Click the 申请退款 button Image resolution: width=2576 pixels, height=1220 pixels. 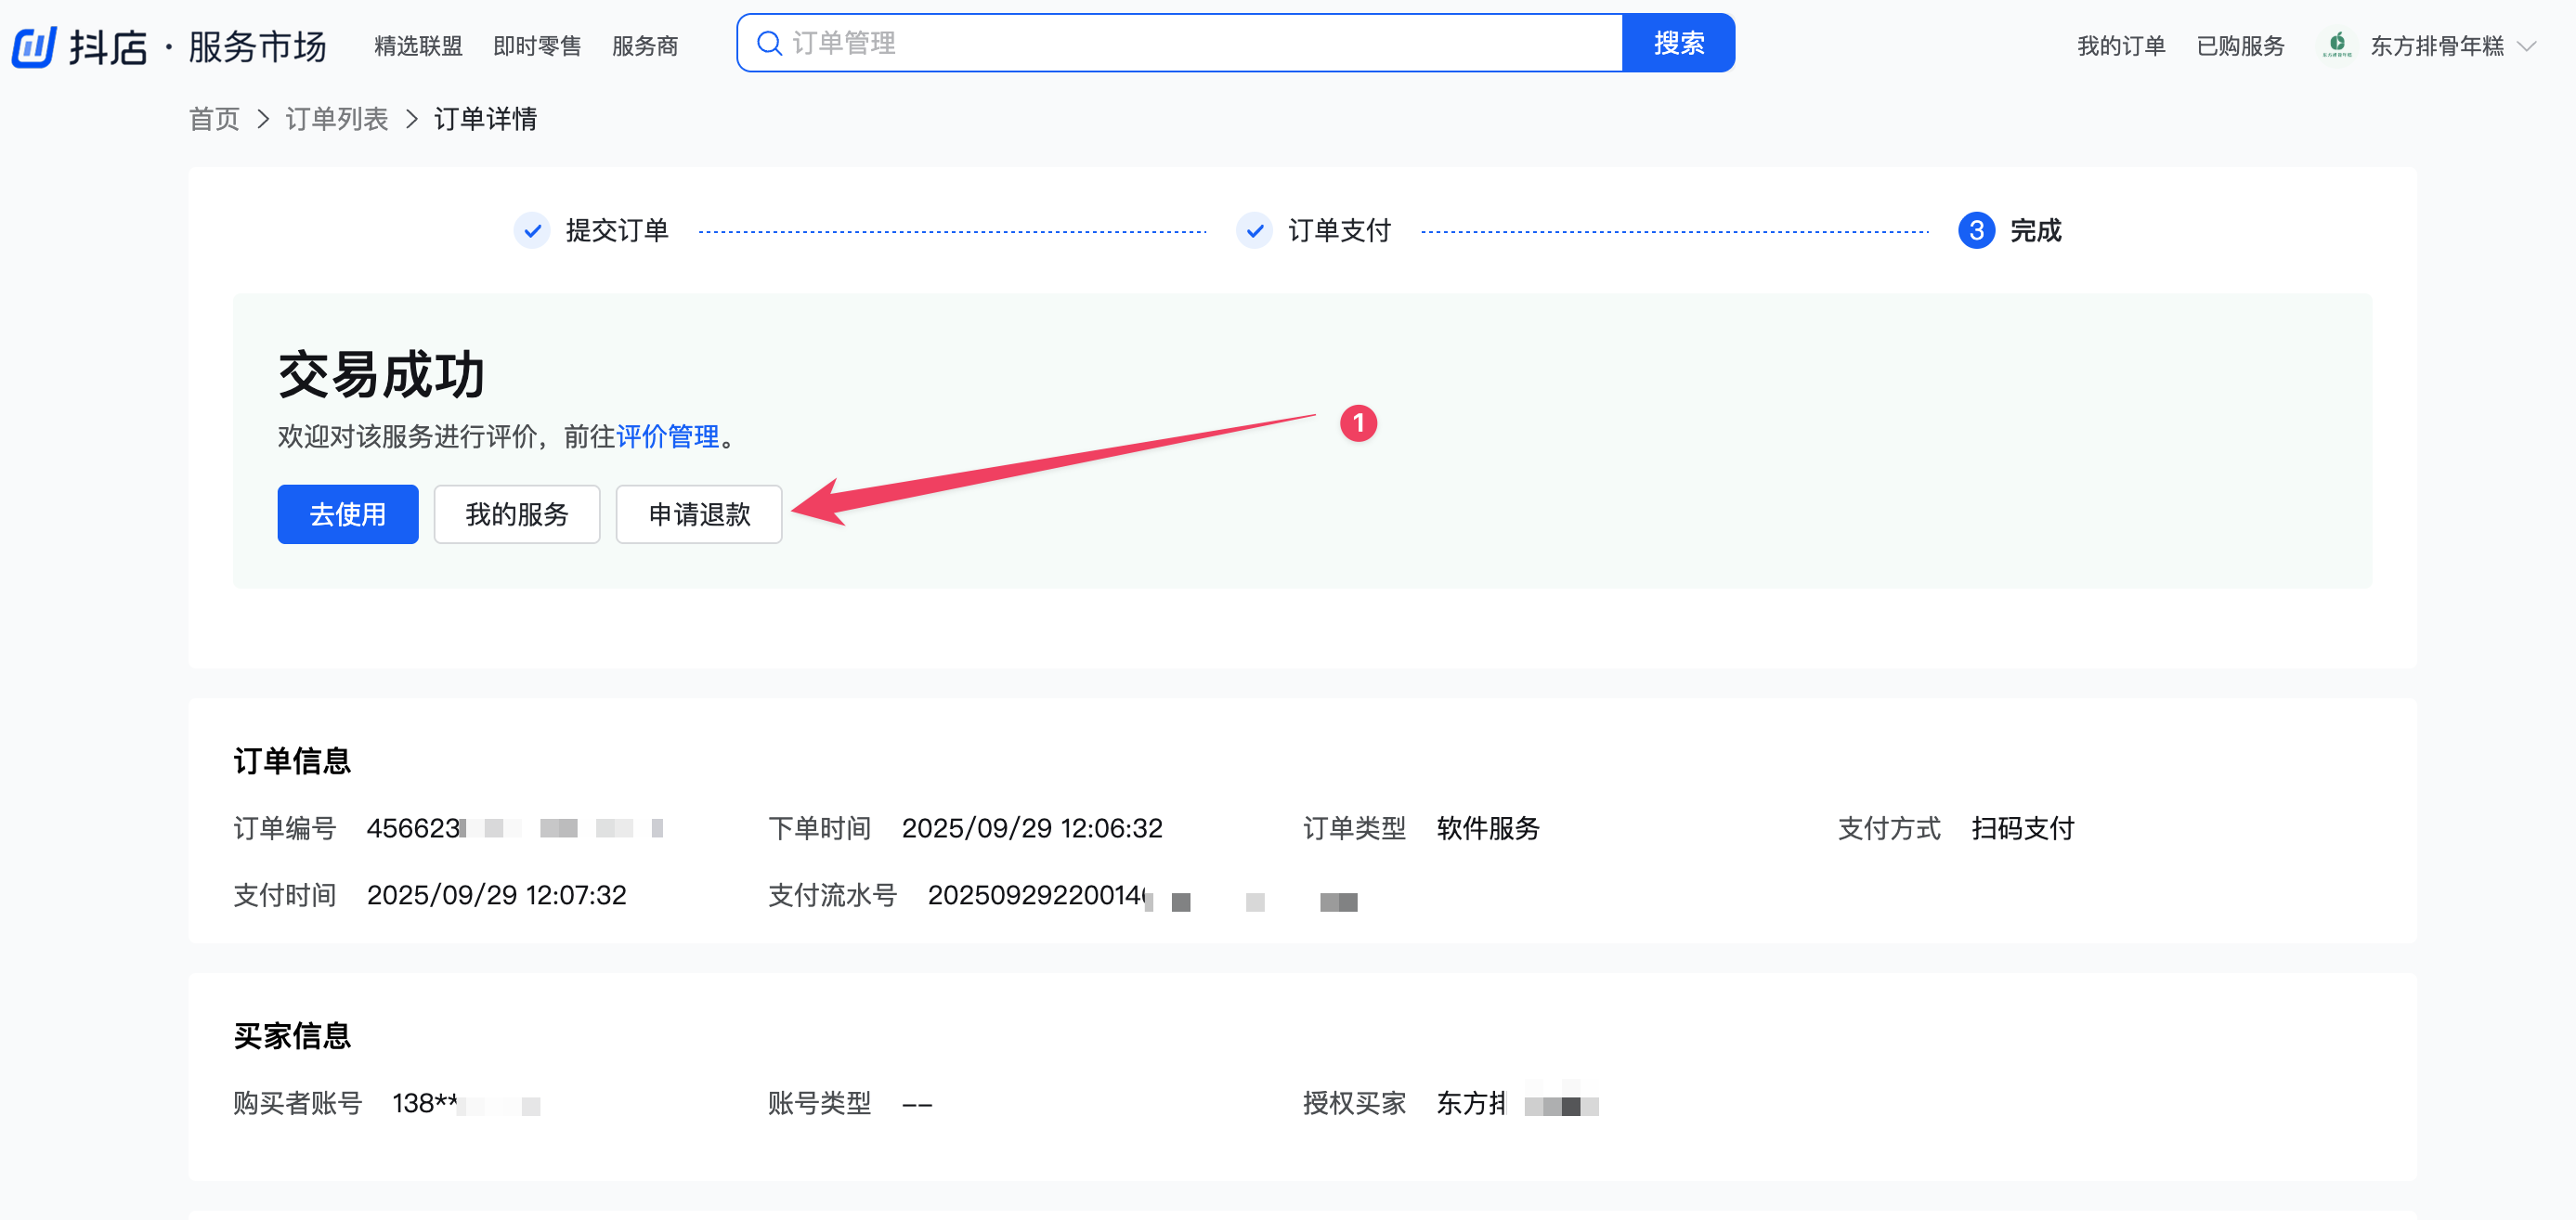pos(698,514)
